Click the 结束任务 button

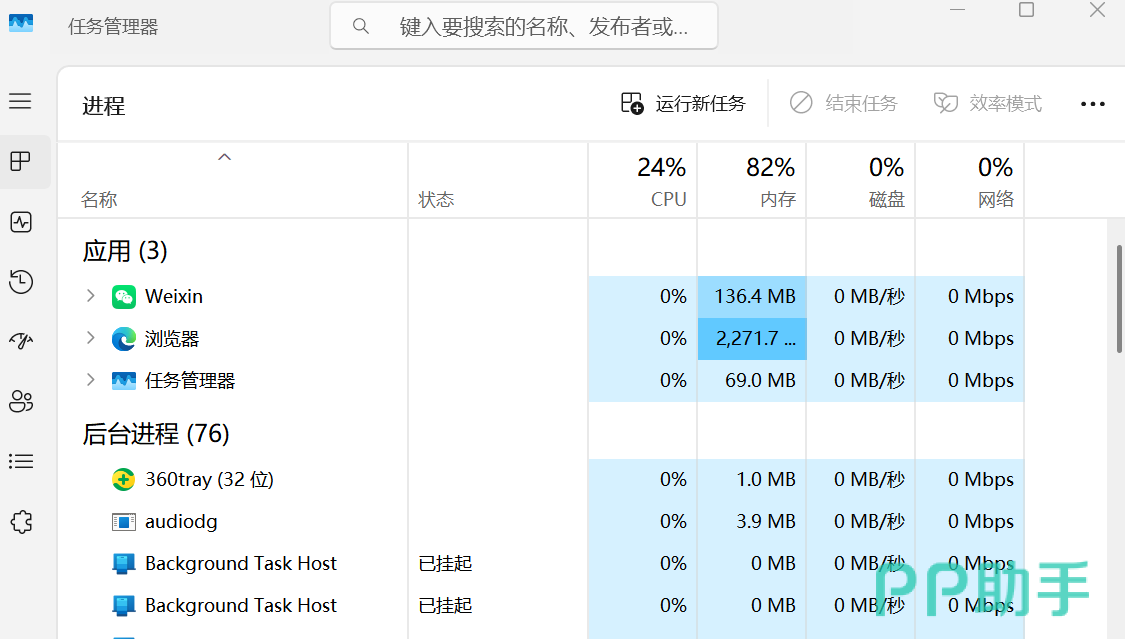(x=844, y=103)
